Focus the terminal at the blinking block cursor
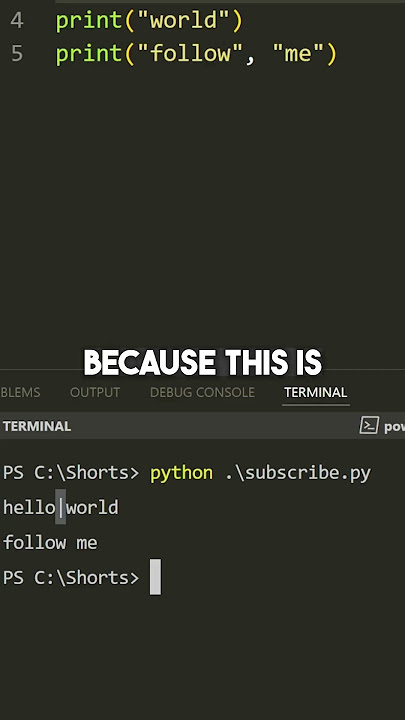The image size is (405, 720). pyautogui.click(x=155, y=577)
